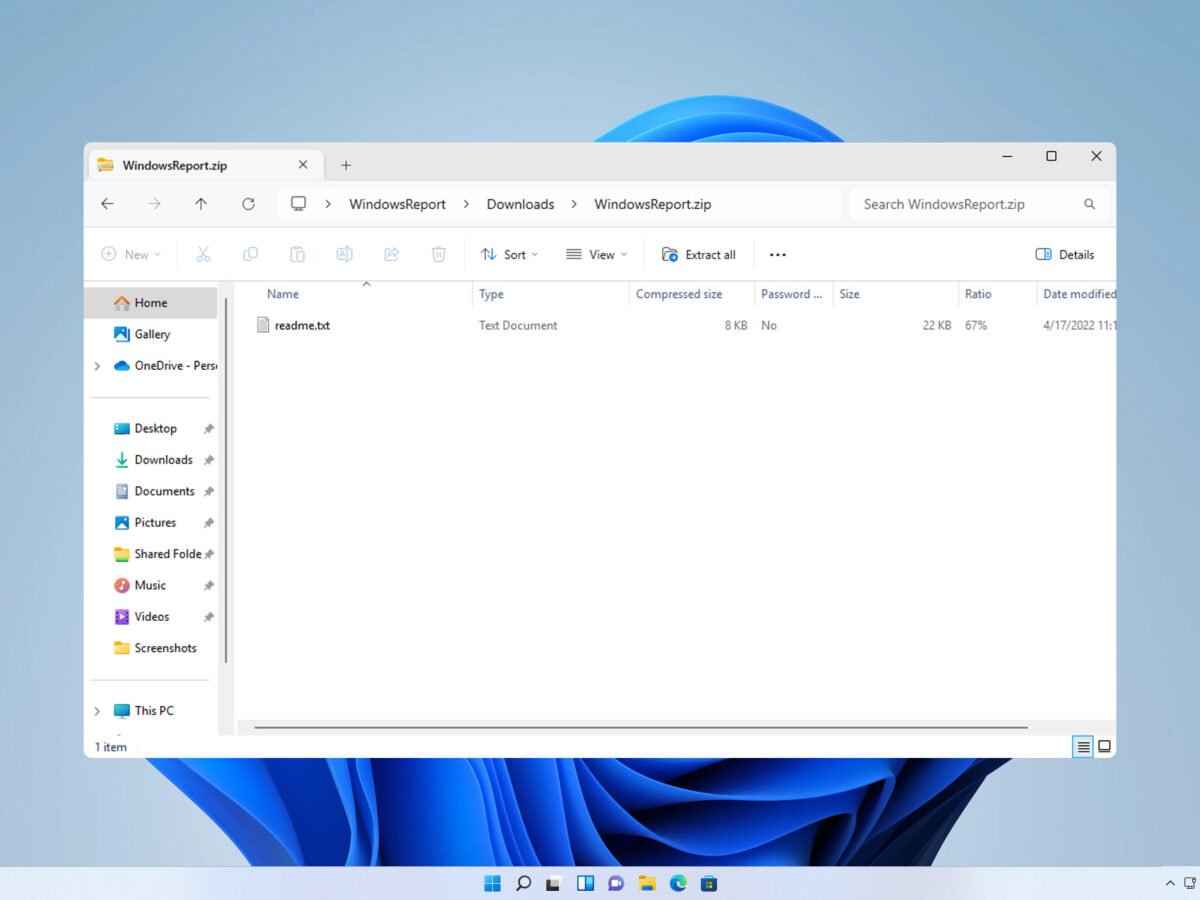Unpin Desktop from quick access pin icon
The width and height of the screenshot is (1200, 900).
pyautogui.click(x=209, y=429)
